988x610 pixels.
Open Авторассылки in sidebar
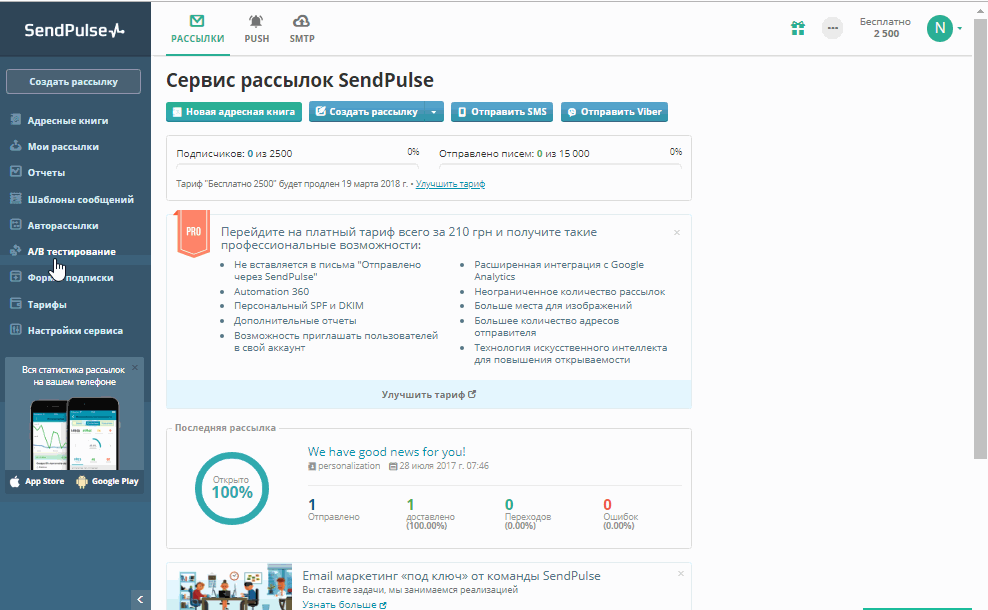point(63,225)
